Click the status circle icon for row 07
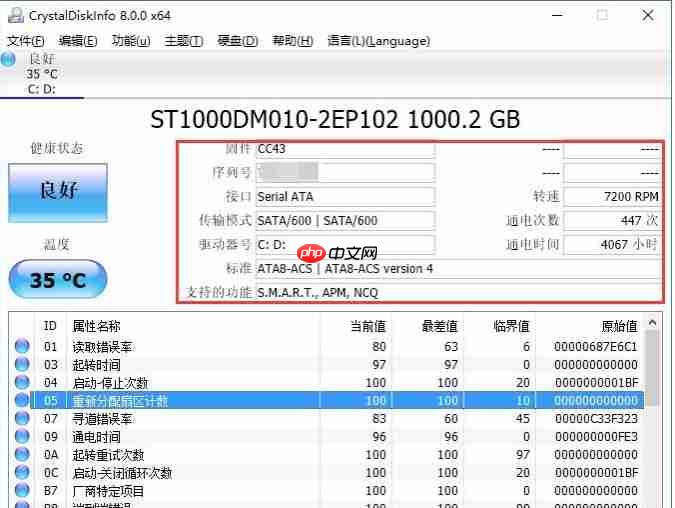 click(x=22, y=418)
